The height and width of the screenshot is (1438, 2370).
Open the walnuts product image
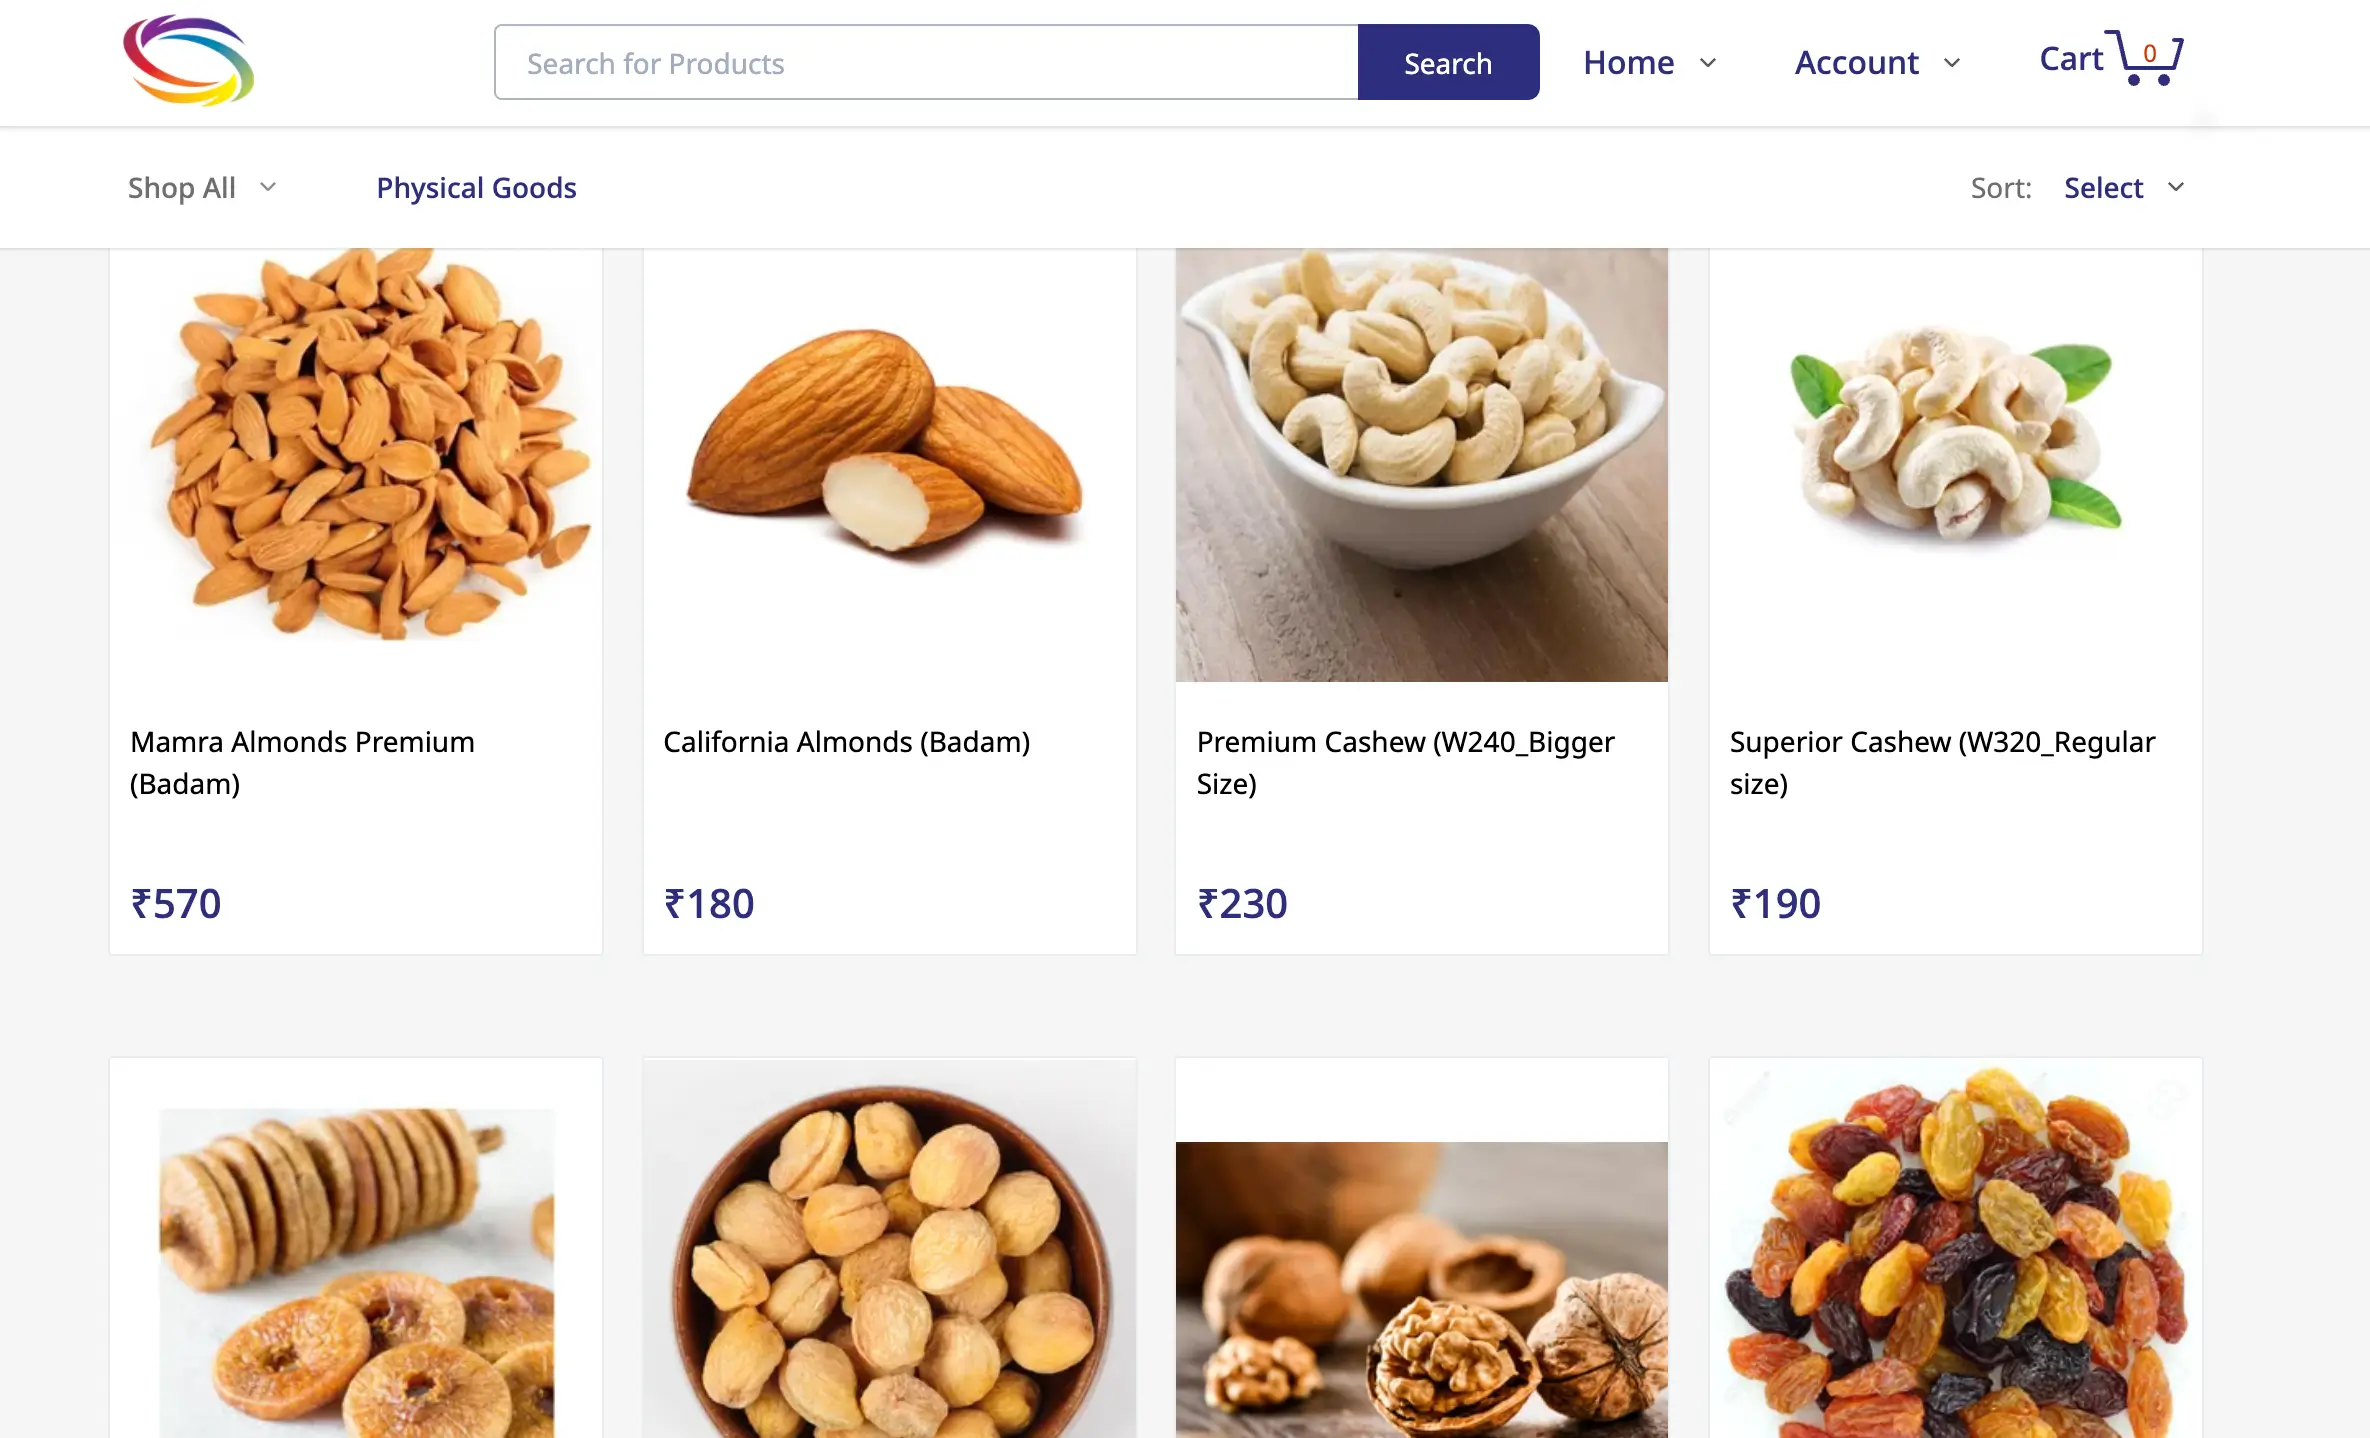pos(1421,1290)
